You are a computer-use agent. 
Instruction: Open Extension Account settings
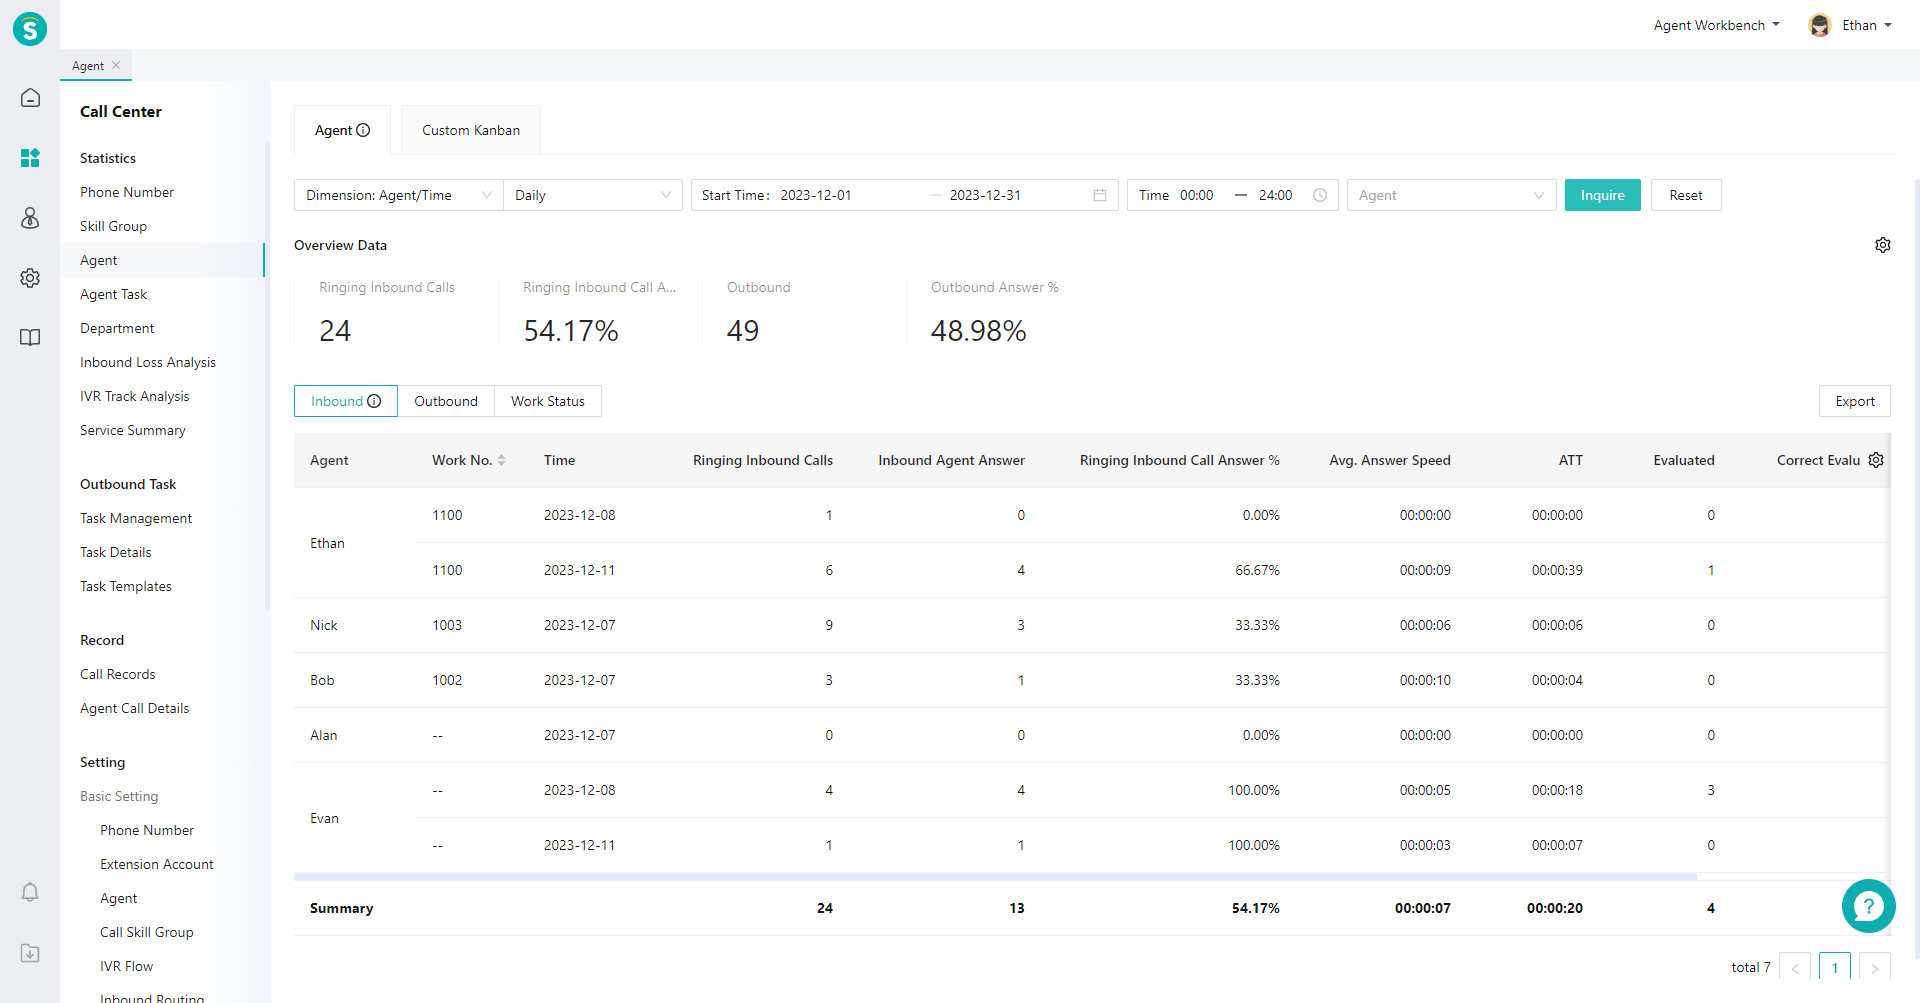pos(157,864)
